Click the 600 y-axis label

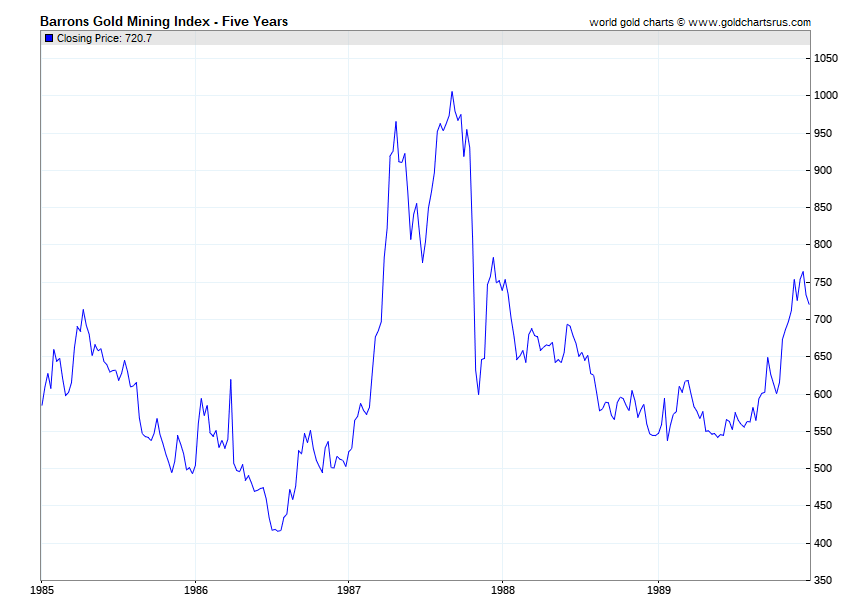coord(823,394)
